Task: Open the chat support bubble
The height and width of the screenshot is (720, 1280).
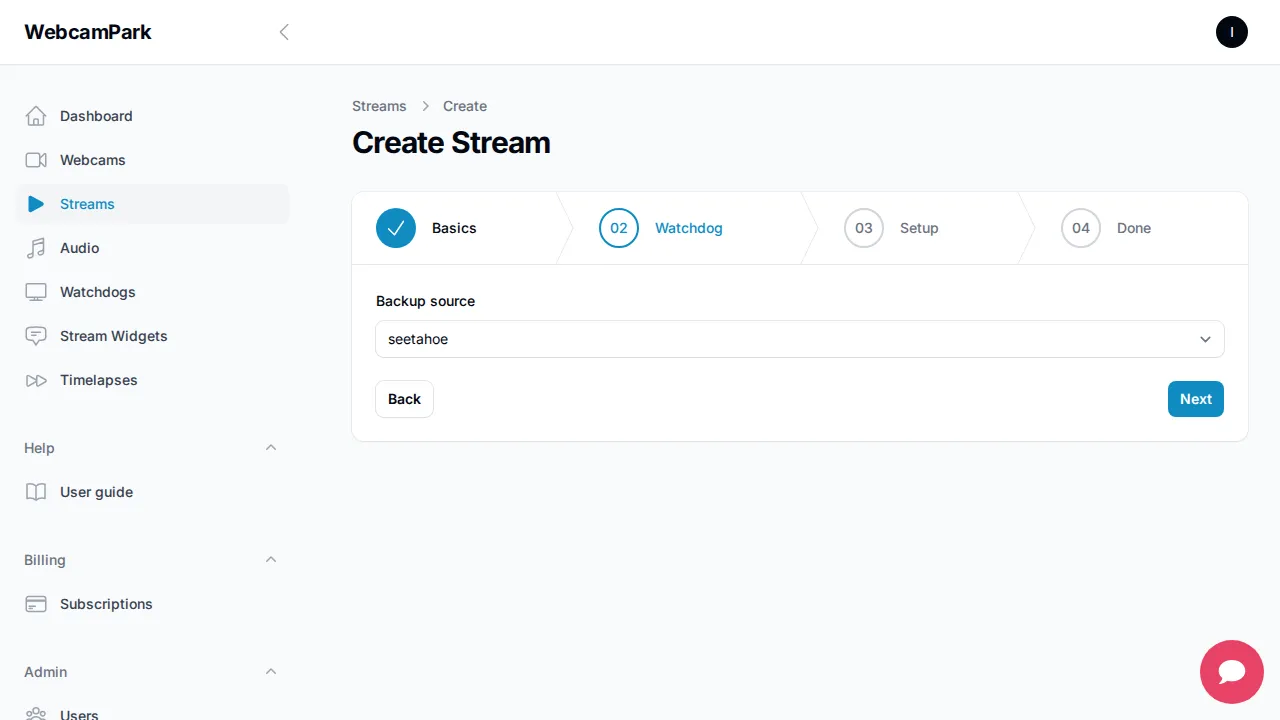Action: click(x=1231, y=671)
